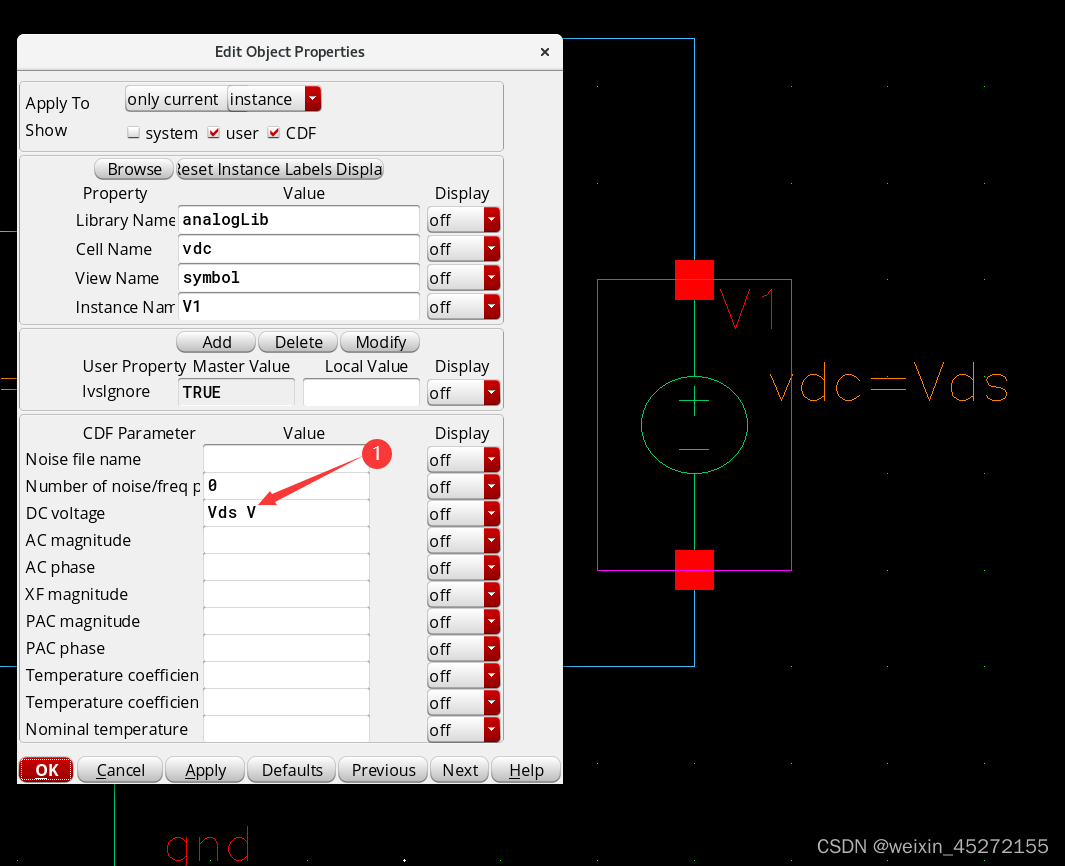Click Reset Instance Labels Display
The height and width of the screenshot is (866, 1065).
[279, 169]
